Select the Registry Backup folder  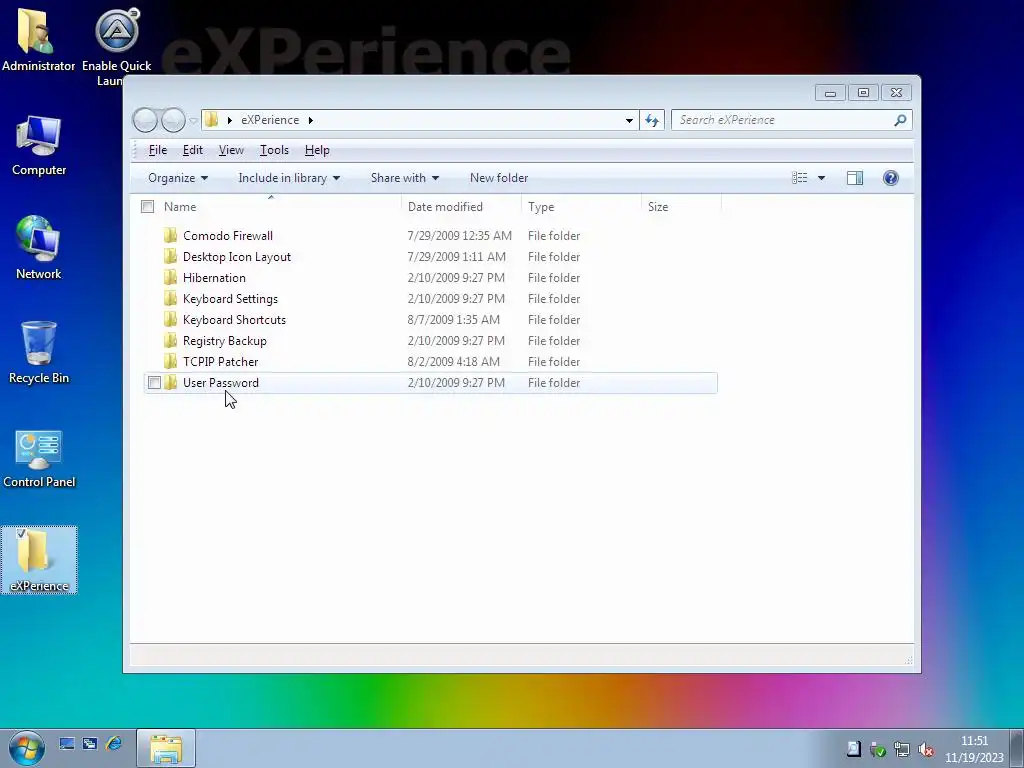tap(225, 340)
